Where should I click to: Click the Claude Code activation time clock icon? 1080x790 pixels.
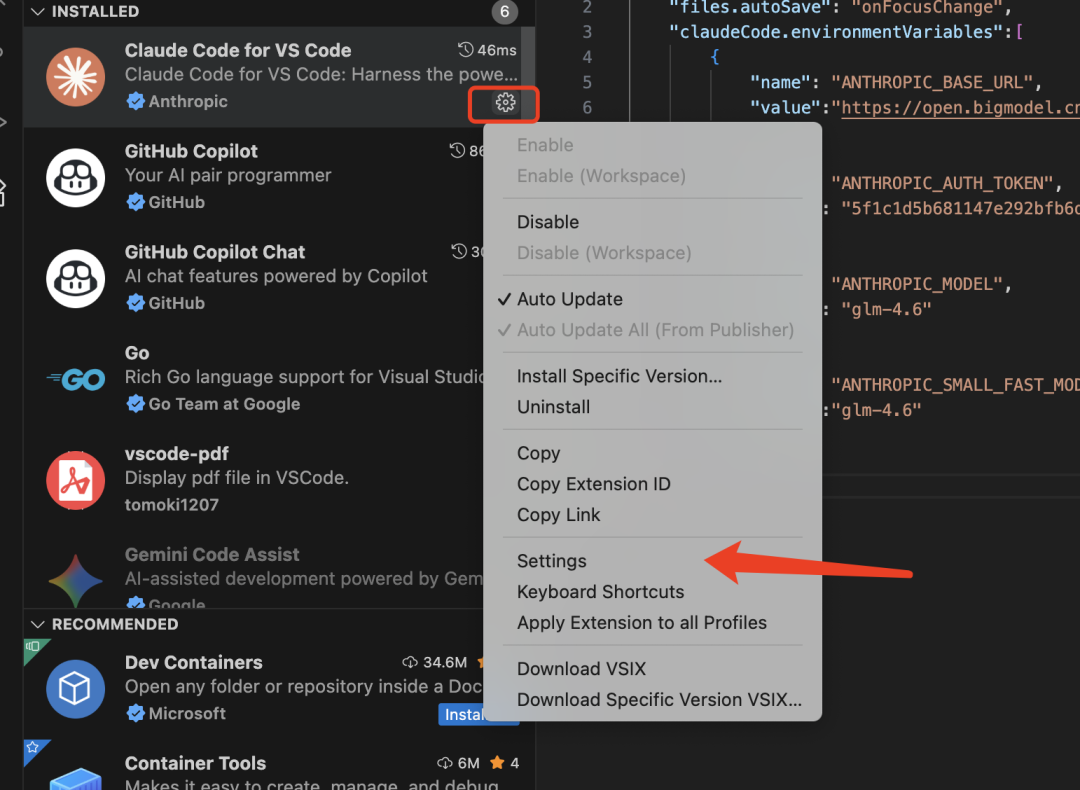click(x=466, y=50)
